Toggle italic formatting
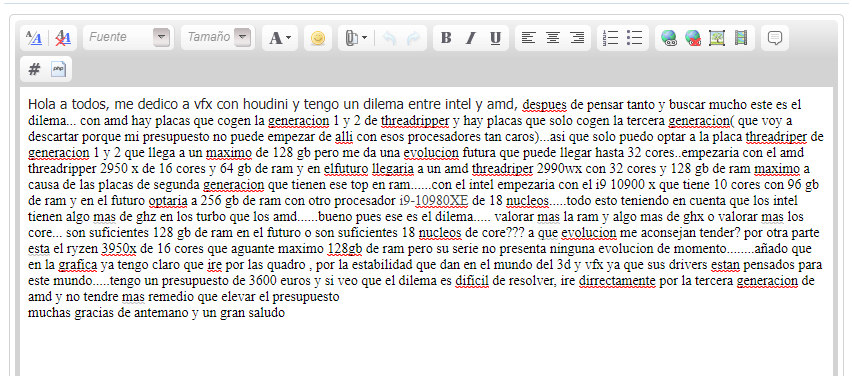Viewport: 852px width, 376px height. coord(471,38)
